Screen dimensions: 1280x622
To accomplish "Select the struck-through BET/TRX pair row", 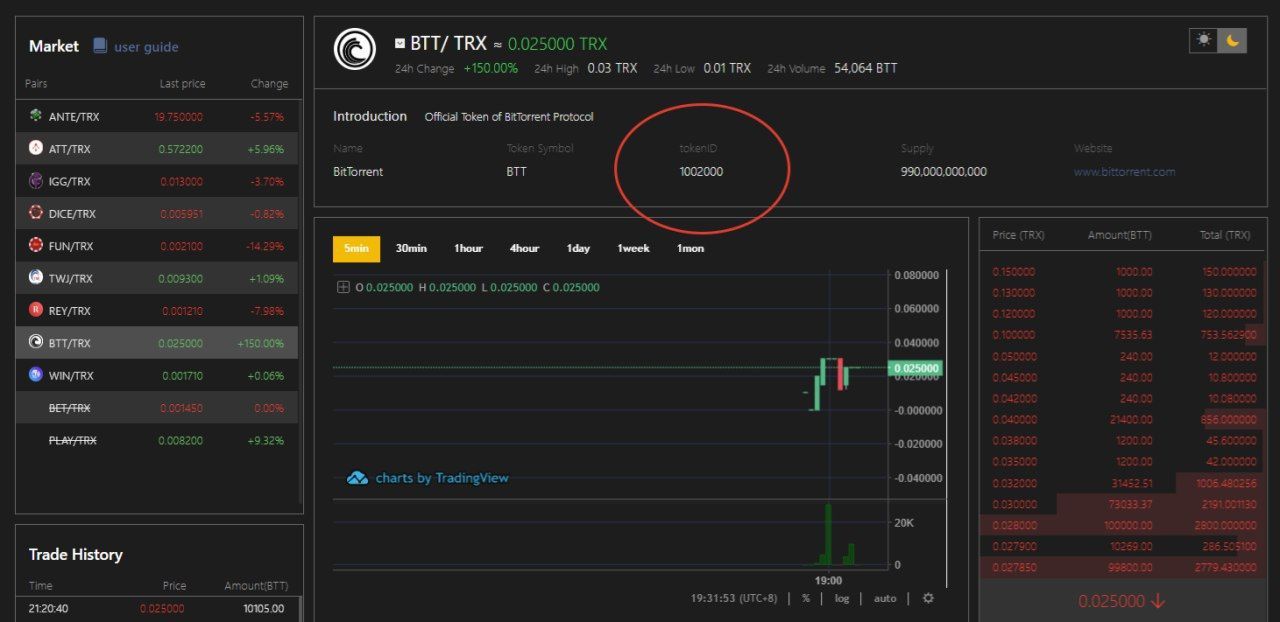I will pyautogui.click(x=157, y=408).
